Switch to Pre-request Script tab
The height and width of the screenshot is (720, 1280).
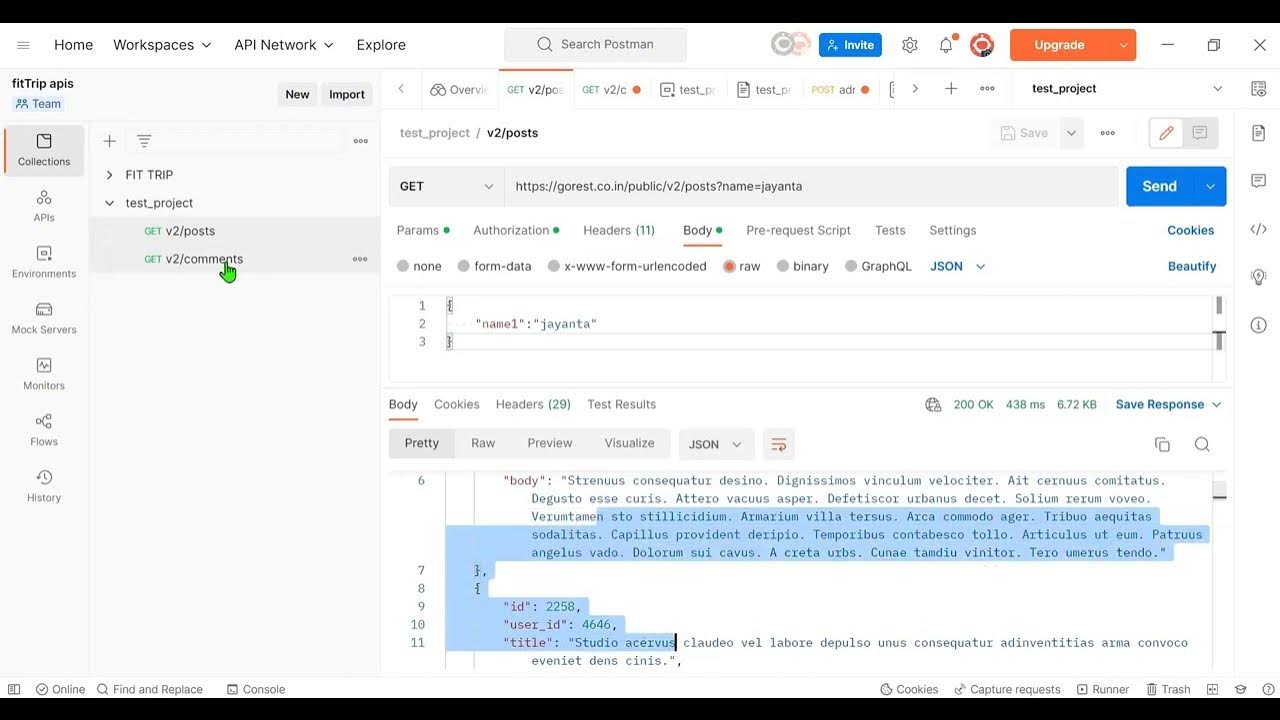[x=798, y=230]
